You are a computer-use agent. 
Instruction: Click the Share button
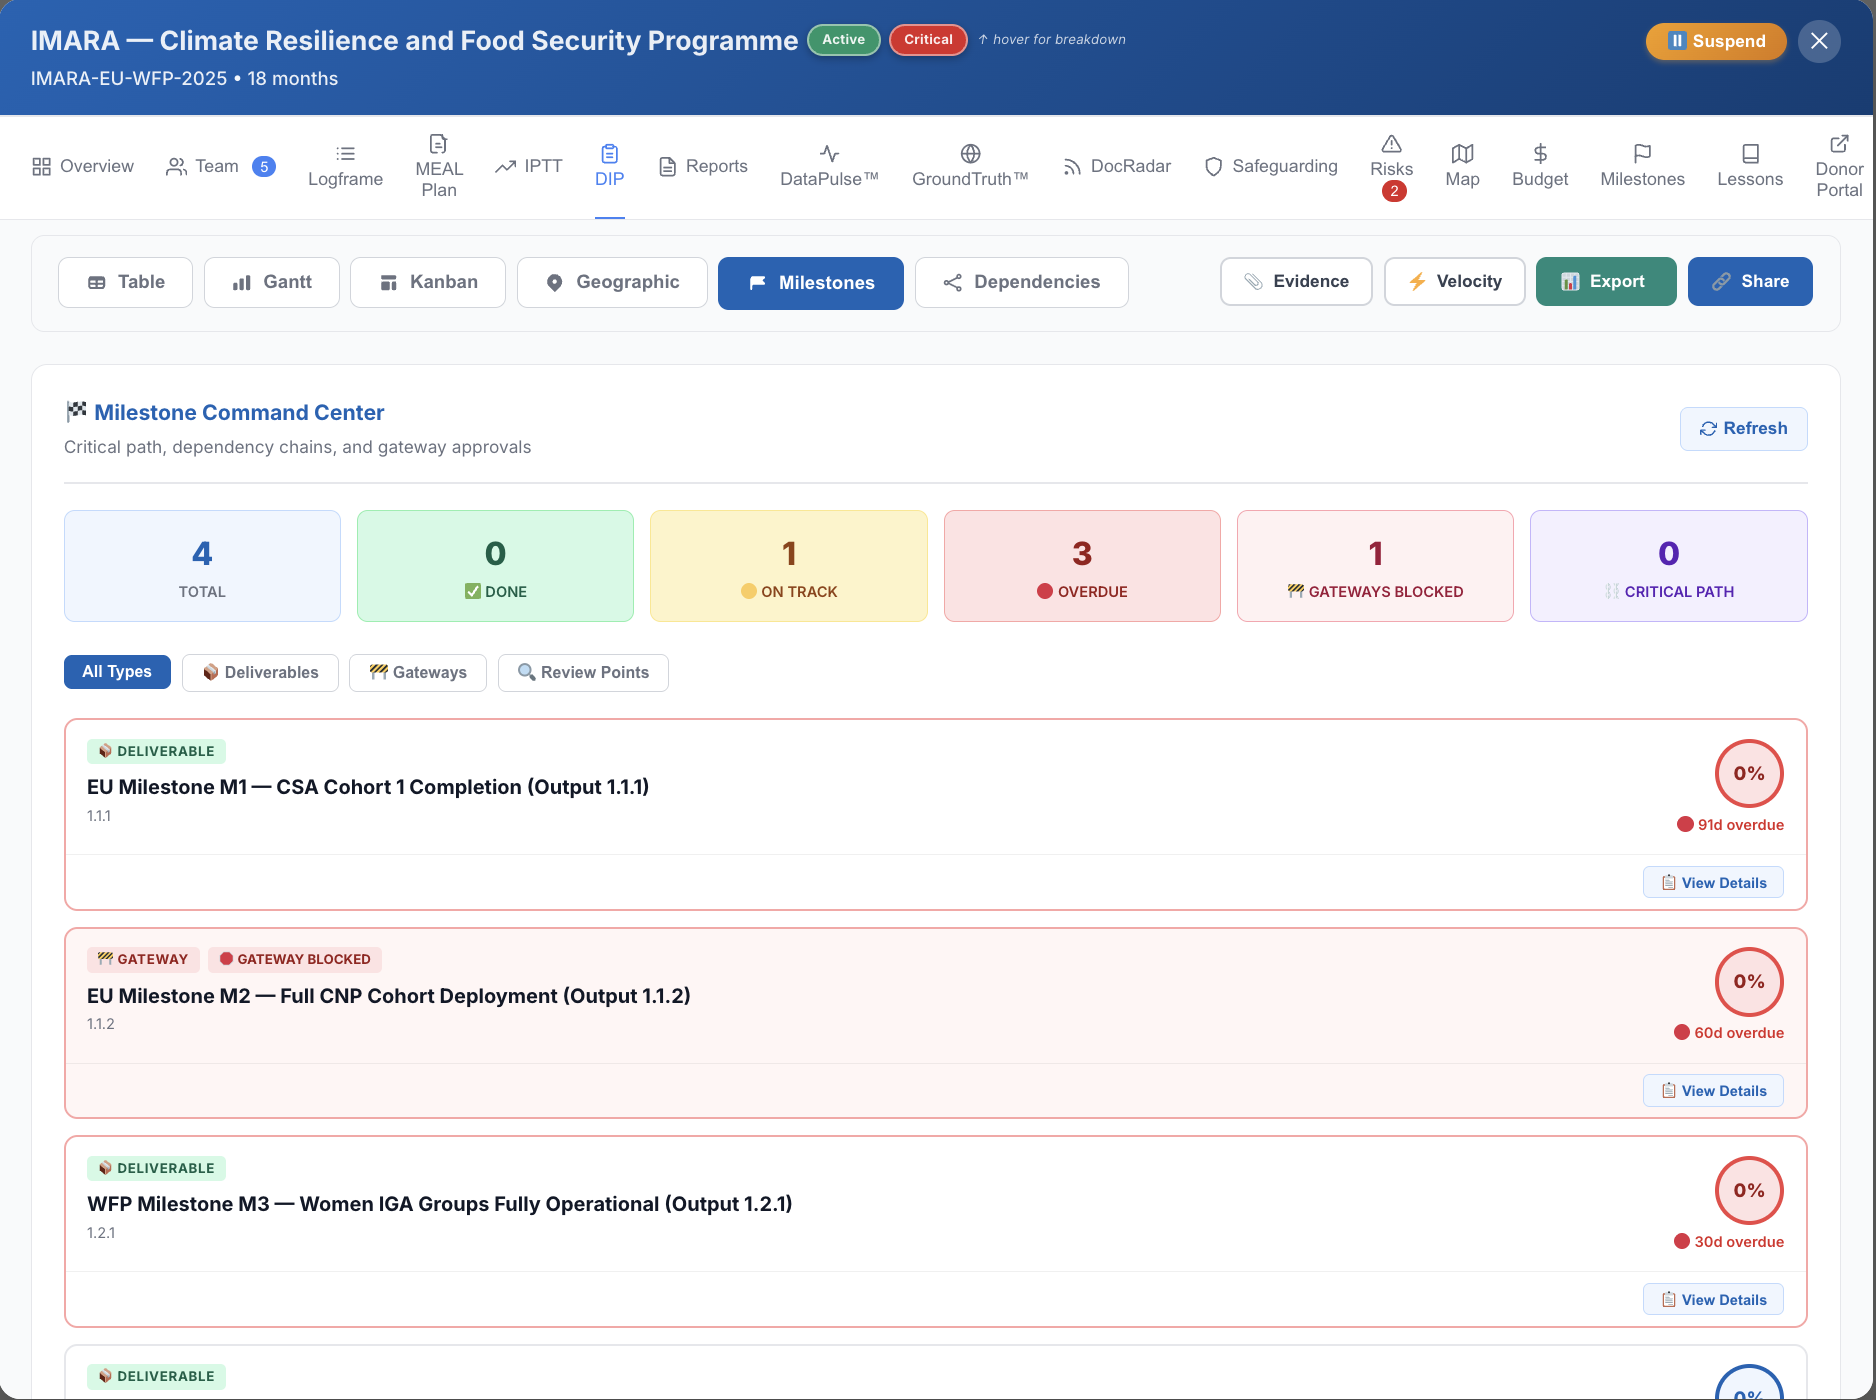coord(1750,281)
